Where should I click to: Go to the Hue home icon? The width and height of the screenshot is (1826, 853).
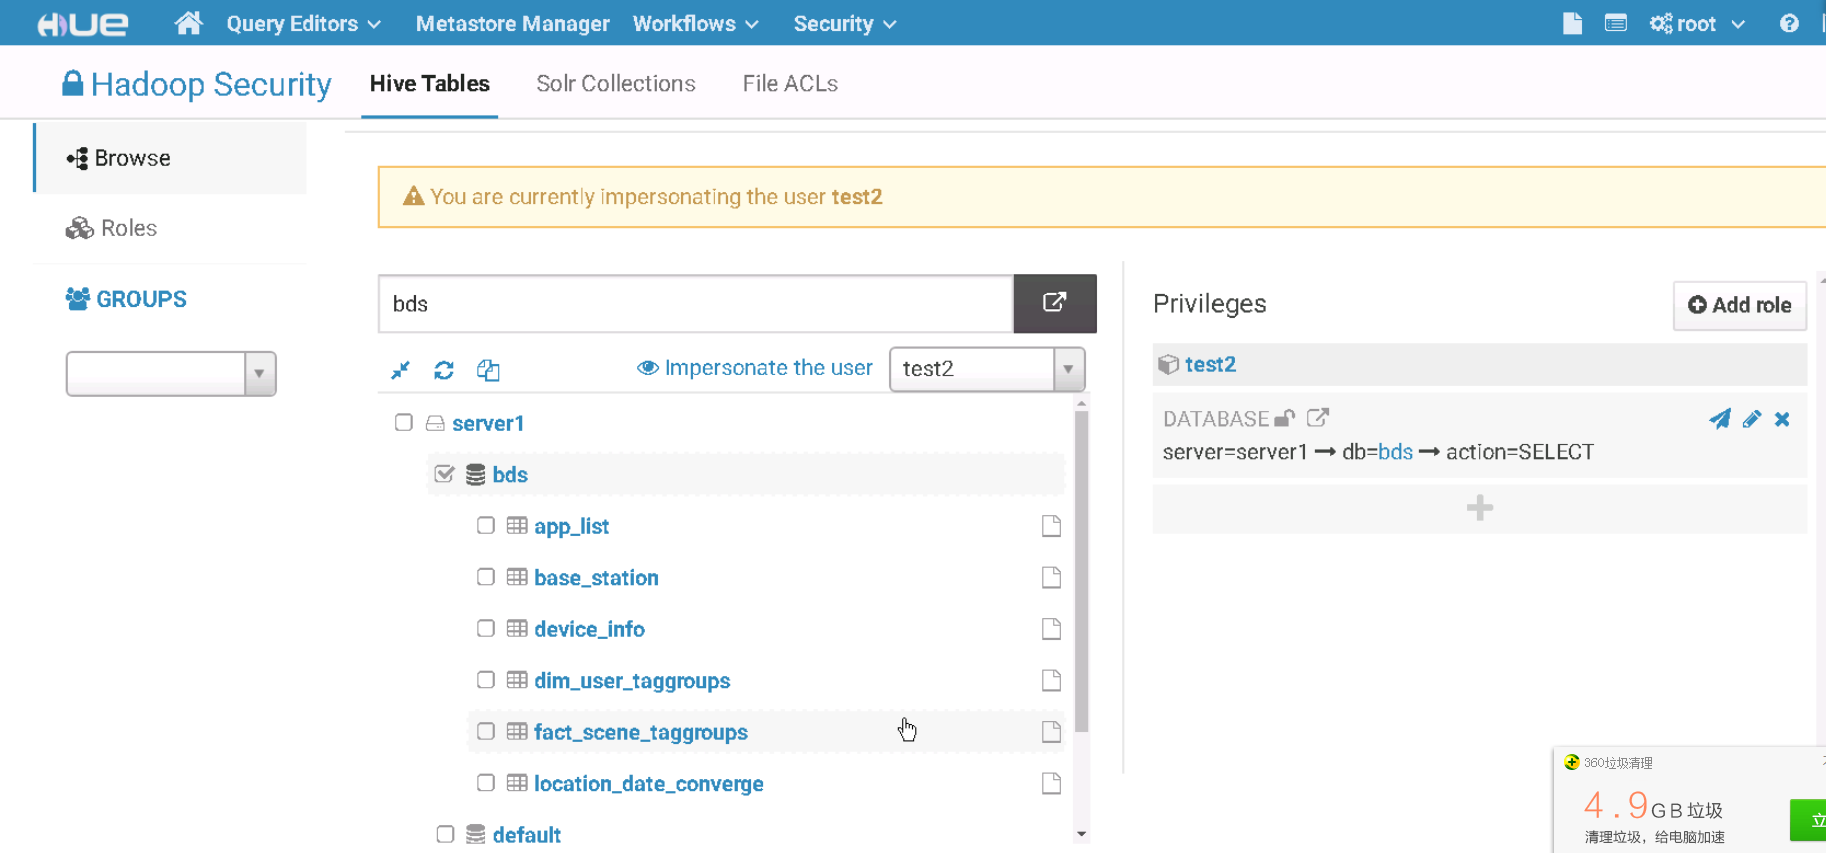pyautogui.click(x=188, y=23)
